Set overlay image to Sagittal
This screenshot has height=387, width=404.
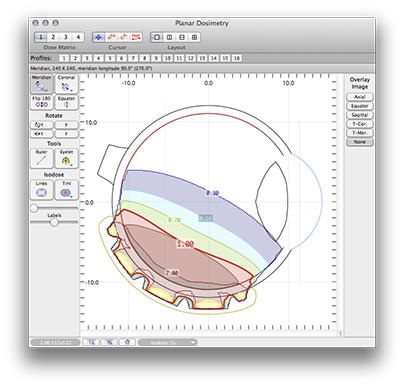click(360, 115)
